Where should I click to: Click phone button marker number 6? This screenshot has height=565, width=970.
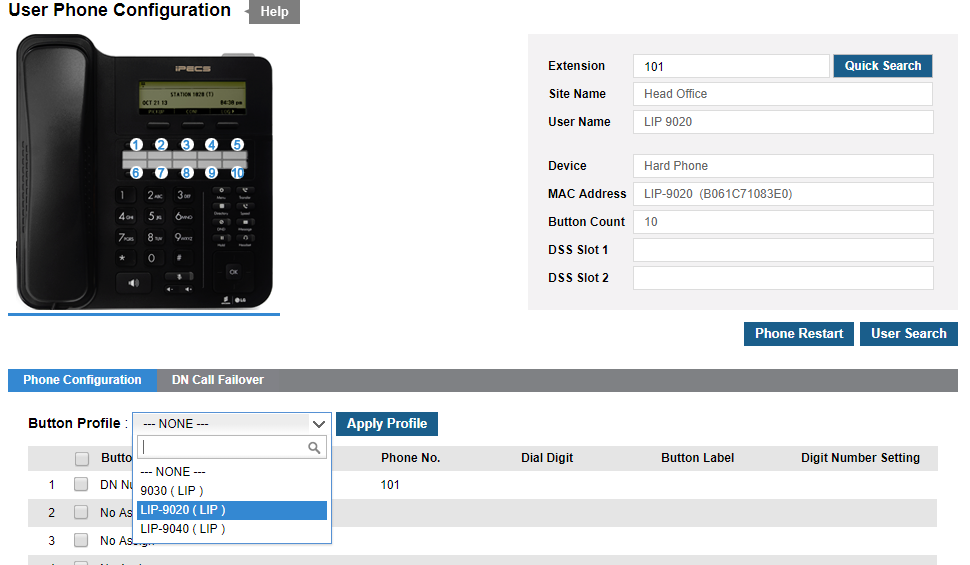click(136, 173)
